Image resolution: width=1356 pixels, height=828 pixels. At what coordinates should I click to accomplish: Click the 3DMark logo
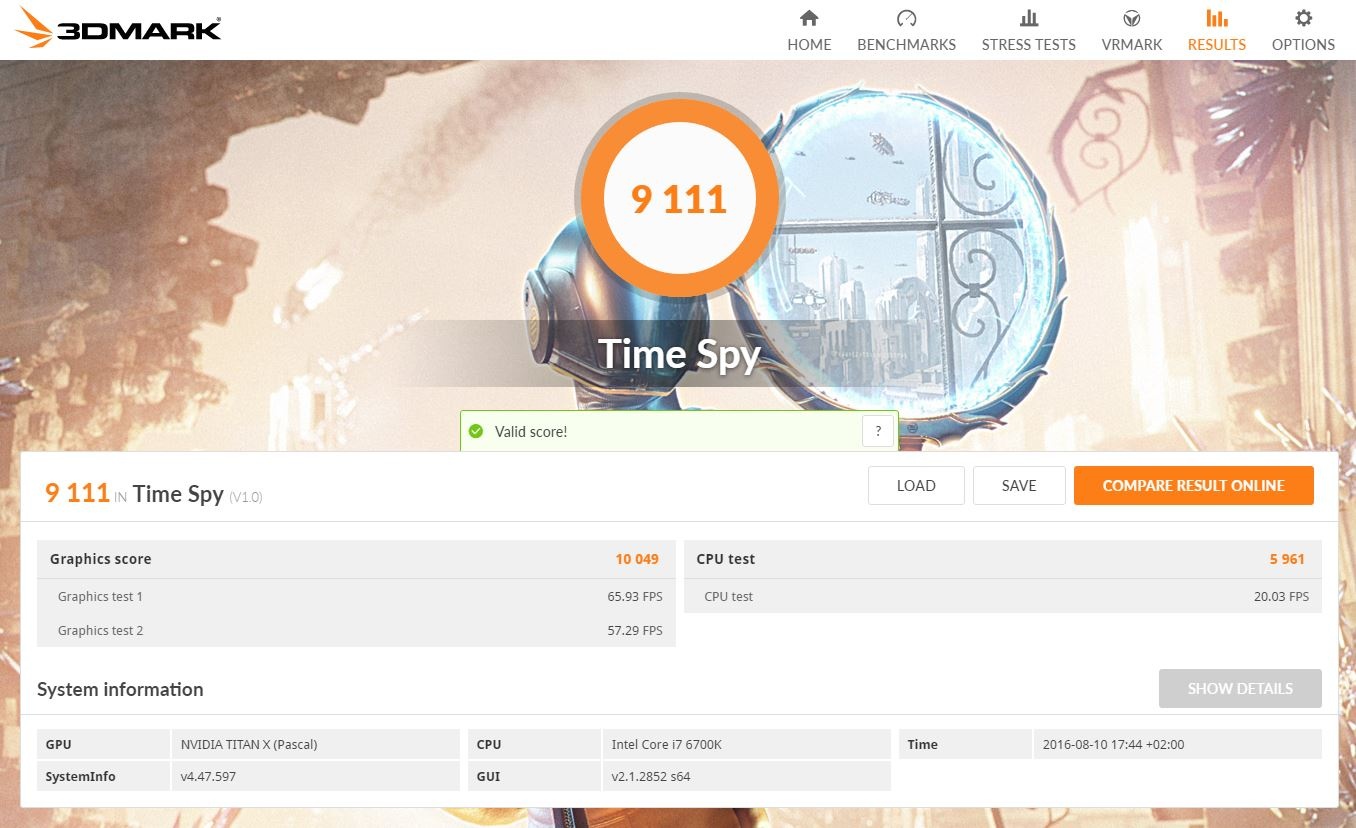coord(120,28)
